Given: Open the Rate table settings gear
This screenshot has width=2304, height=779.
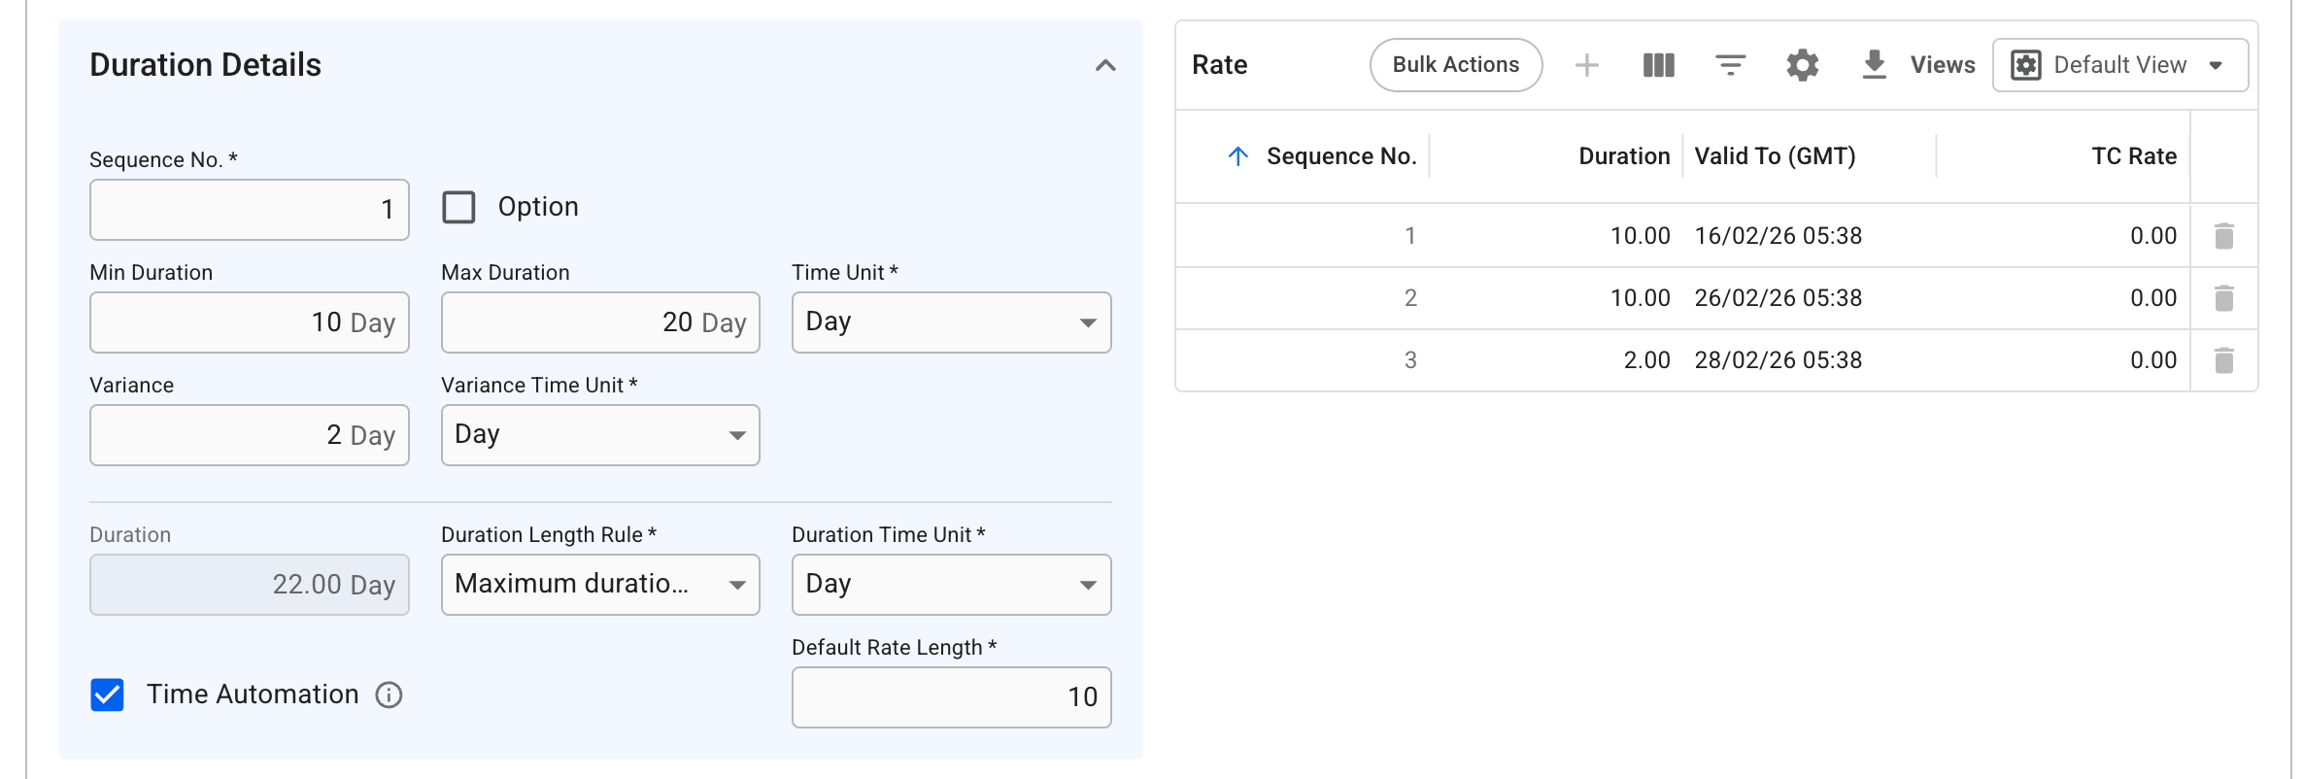Looking at the screenshot, I should (1802, 66).
